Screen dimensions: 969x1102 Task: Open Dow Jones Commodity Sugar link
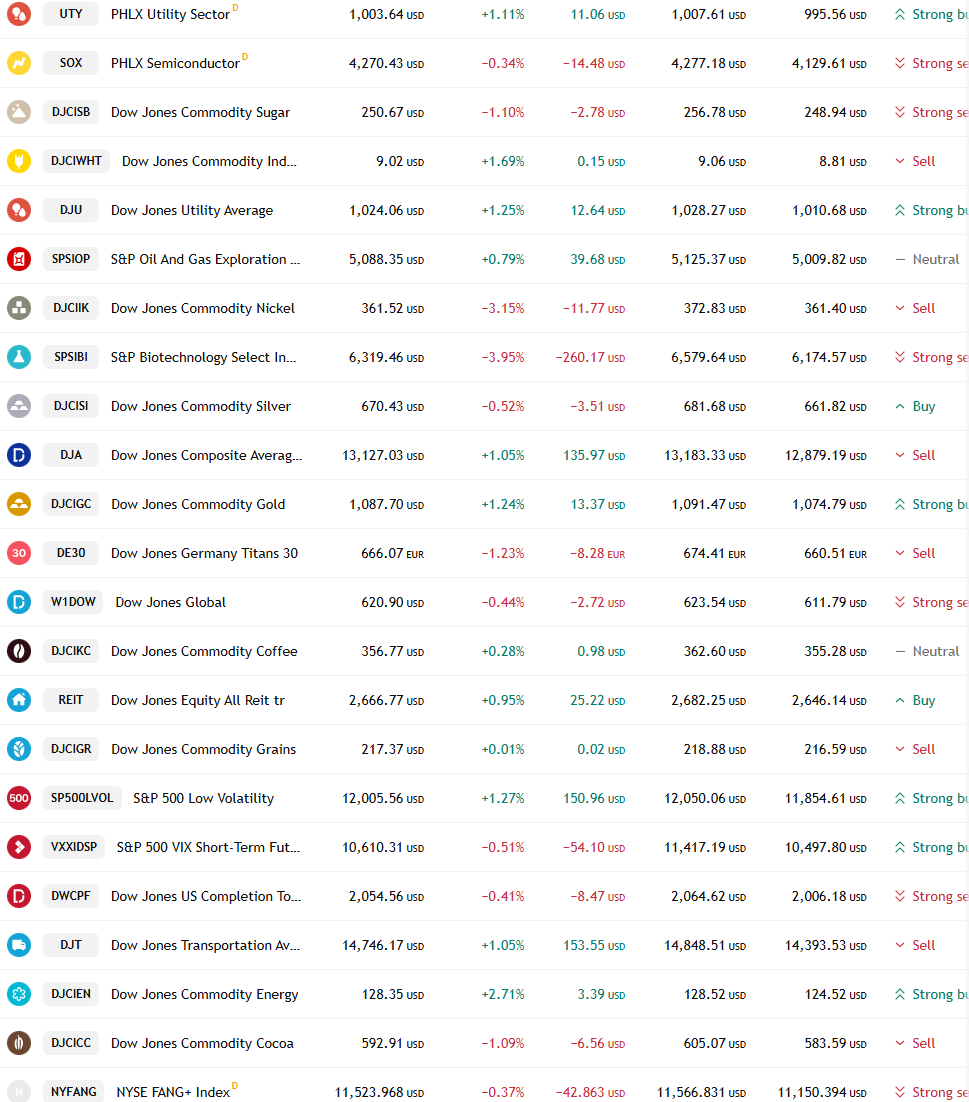200,112
